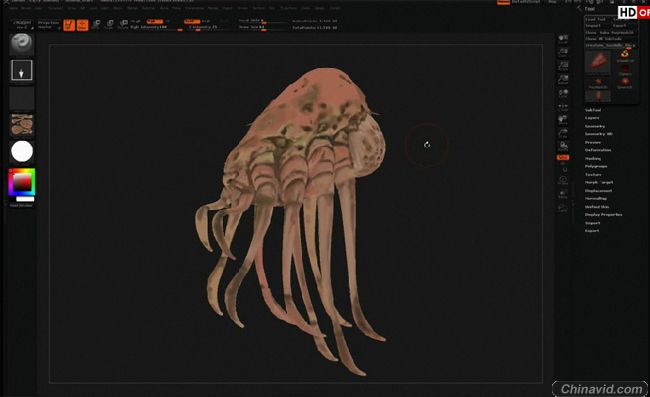Click the Load Tool button

click(596, 19)
